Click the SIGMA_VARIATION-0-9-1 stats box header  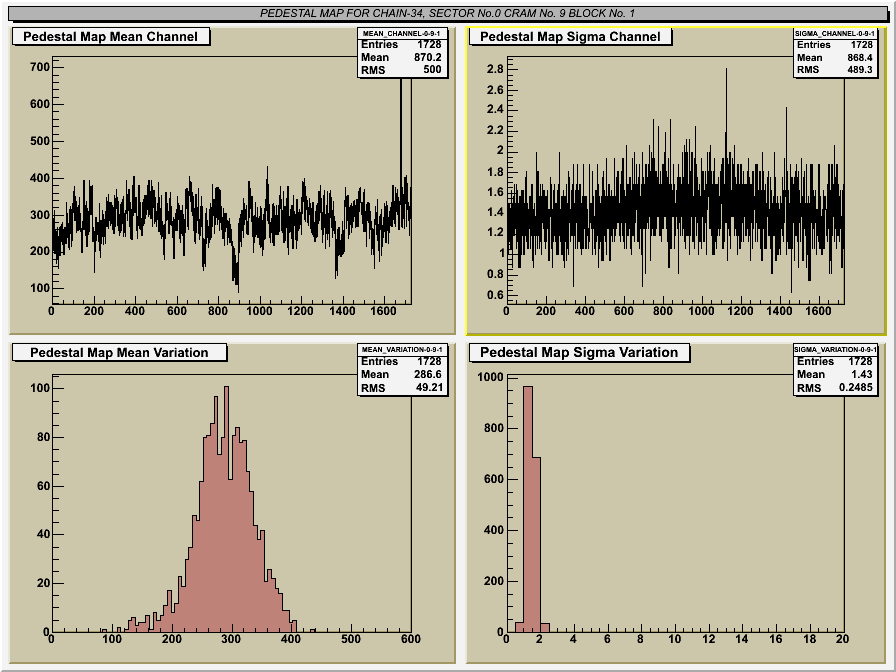(x=834, y=349)
